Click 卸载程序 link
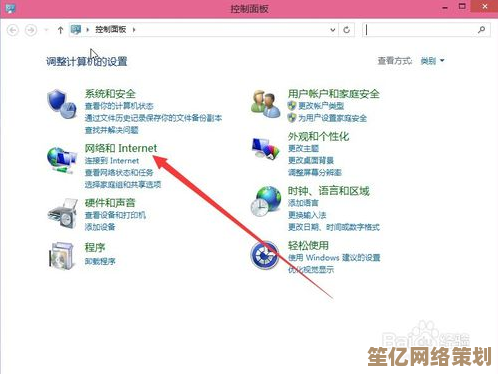This screenshot has height=375, width=498. 100,261
